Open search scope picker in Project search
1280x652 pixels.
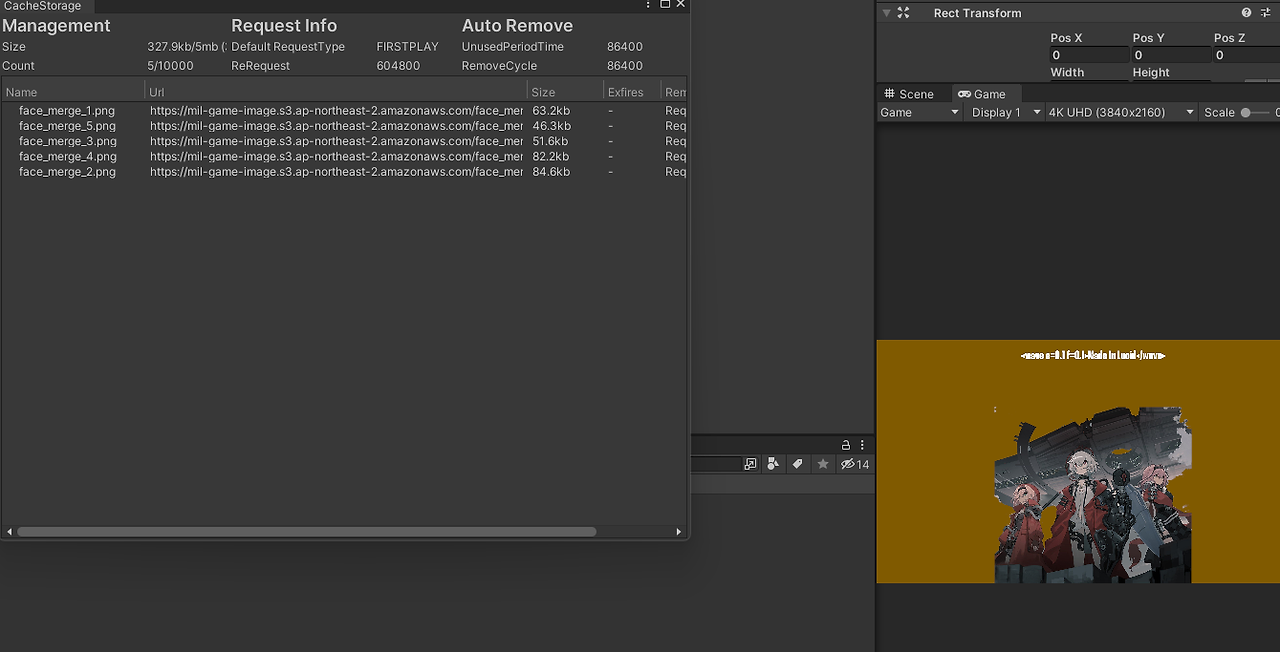750,464
